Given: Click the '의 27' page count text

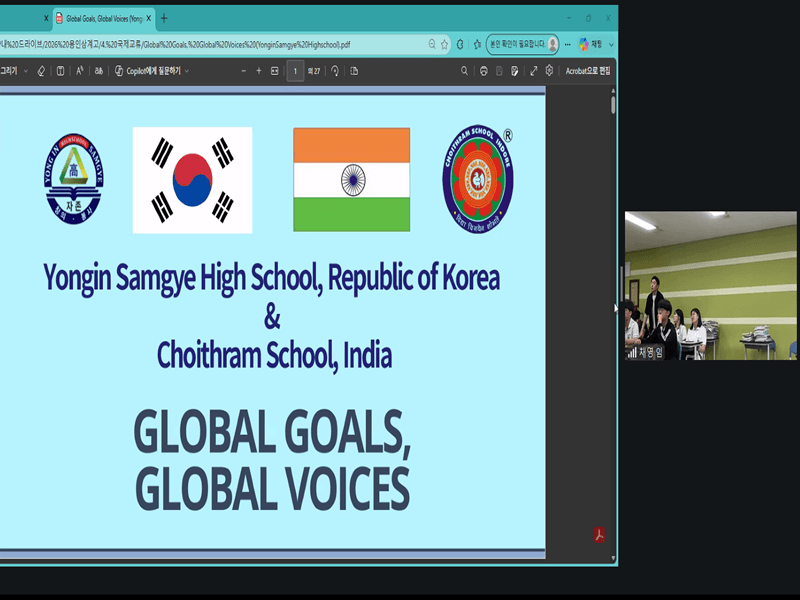Looking at the screenshot, I should click(x=314, y=71).
